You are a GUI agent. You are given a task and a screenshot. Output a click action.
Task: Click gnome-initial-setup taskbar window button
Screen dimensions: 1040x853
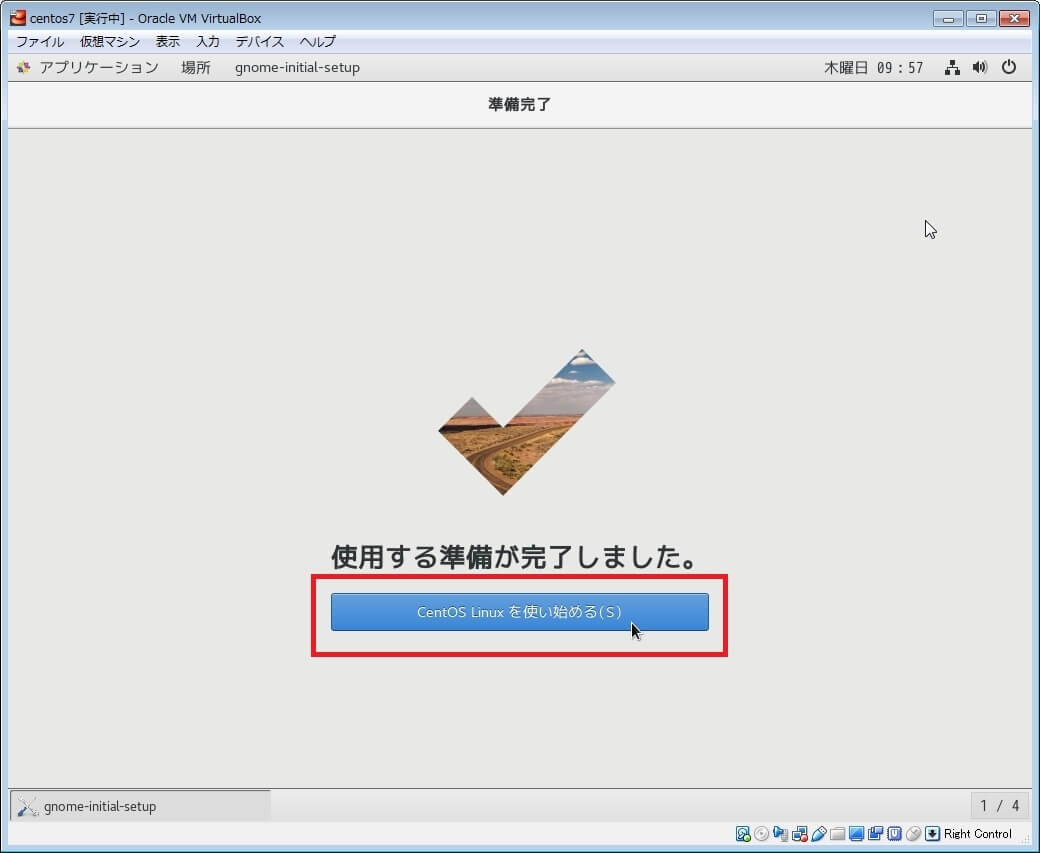[x=140, y=806]
